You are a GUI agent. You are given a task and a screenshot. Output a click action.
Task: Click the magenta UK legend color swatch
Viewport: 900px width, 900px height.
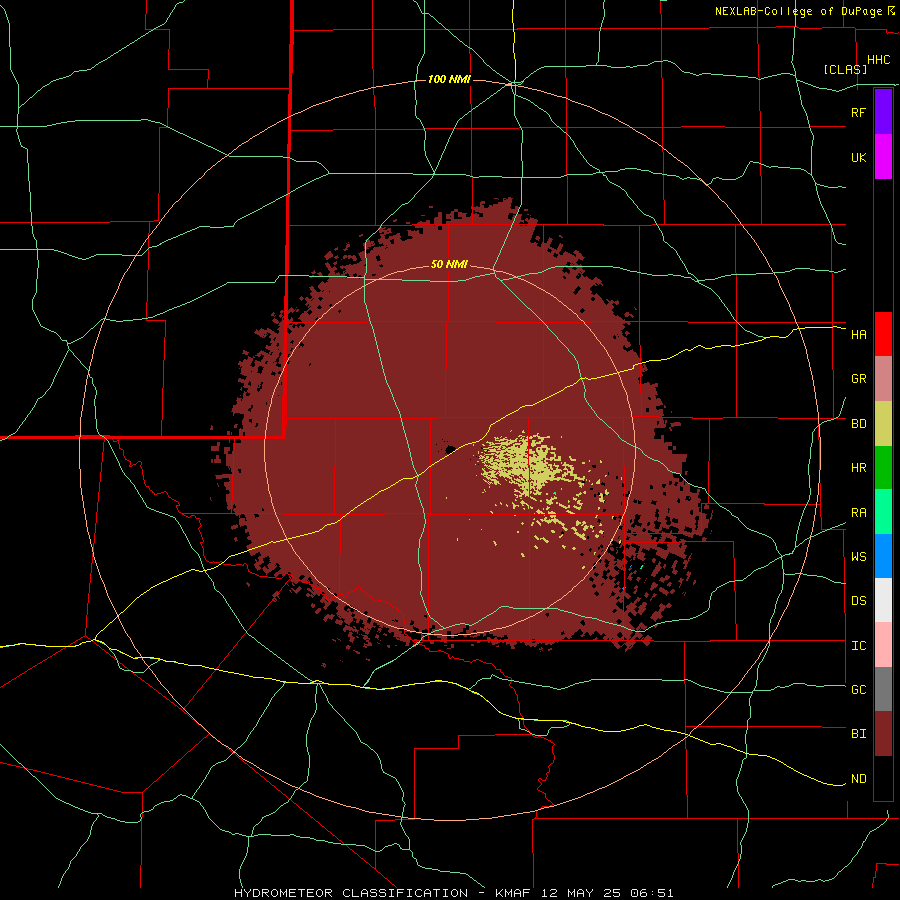pyautogui.click(x=883, y=157)
